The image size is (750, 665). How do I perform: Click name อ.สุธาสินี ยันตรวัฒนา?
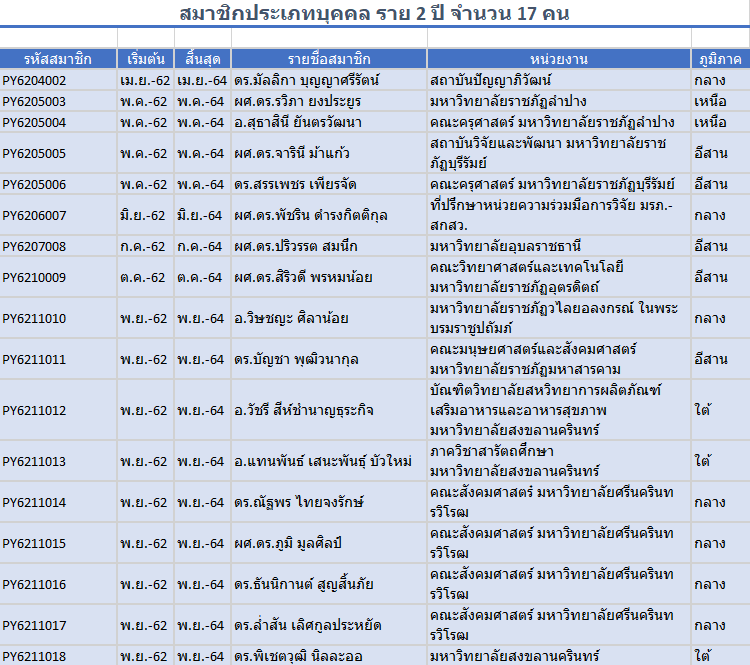[298, 122]
